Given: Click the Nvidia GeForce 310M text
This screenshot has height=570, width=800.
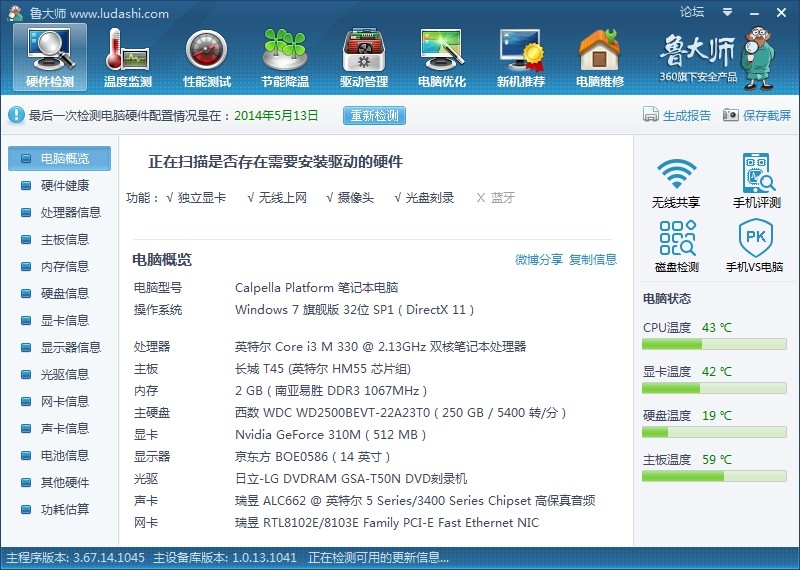Looking at the screenshot, I should pyautogui.click(x=330, y=435).
